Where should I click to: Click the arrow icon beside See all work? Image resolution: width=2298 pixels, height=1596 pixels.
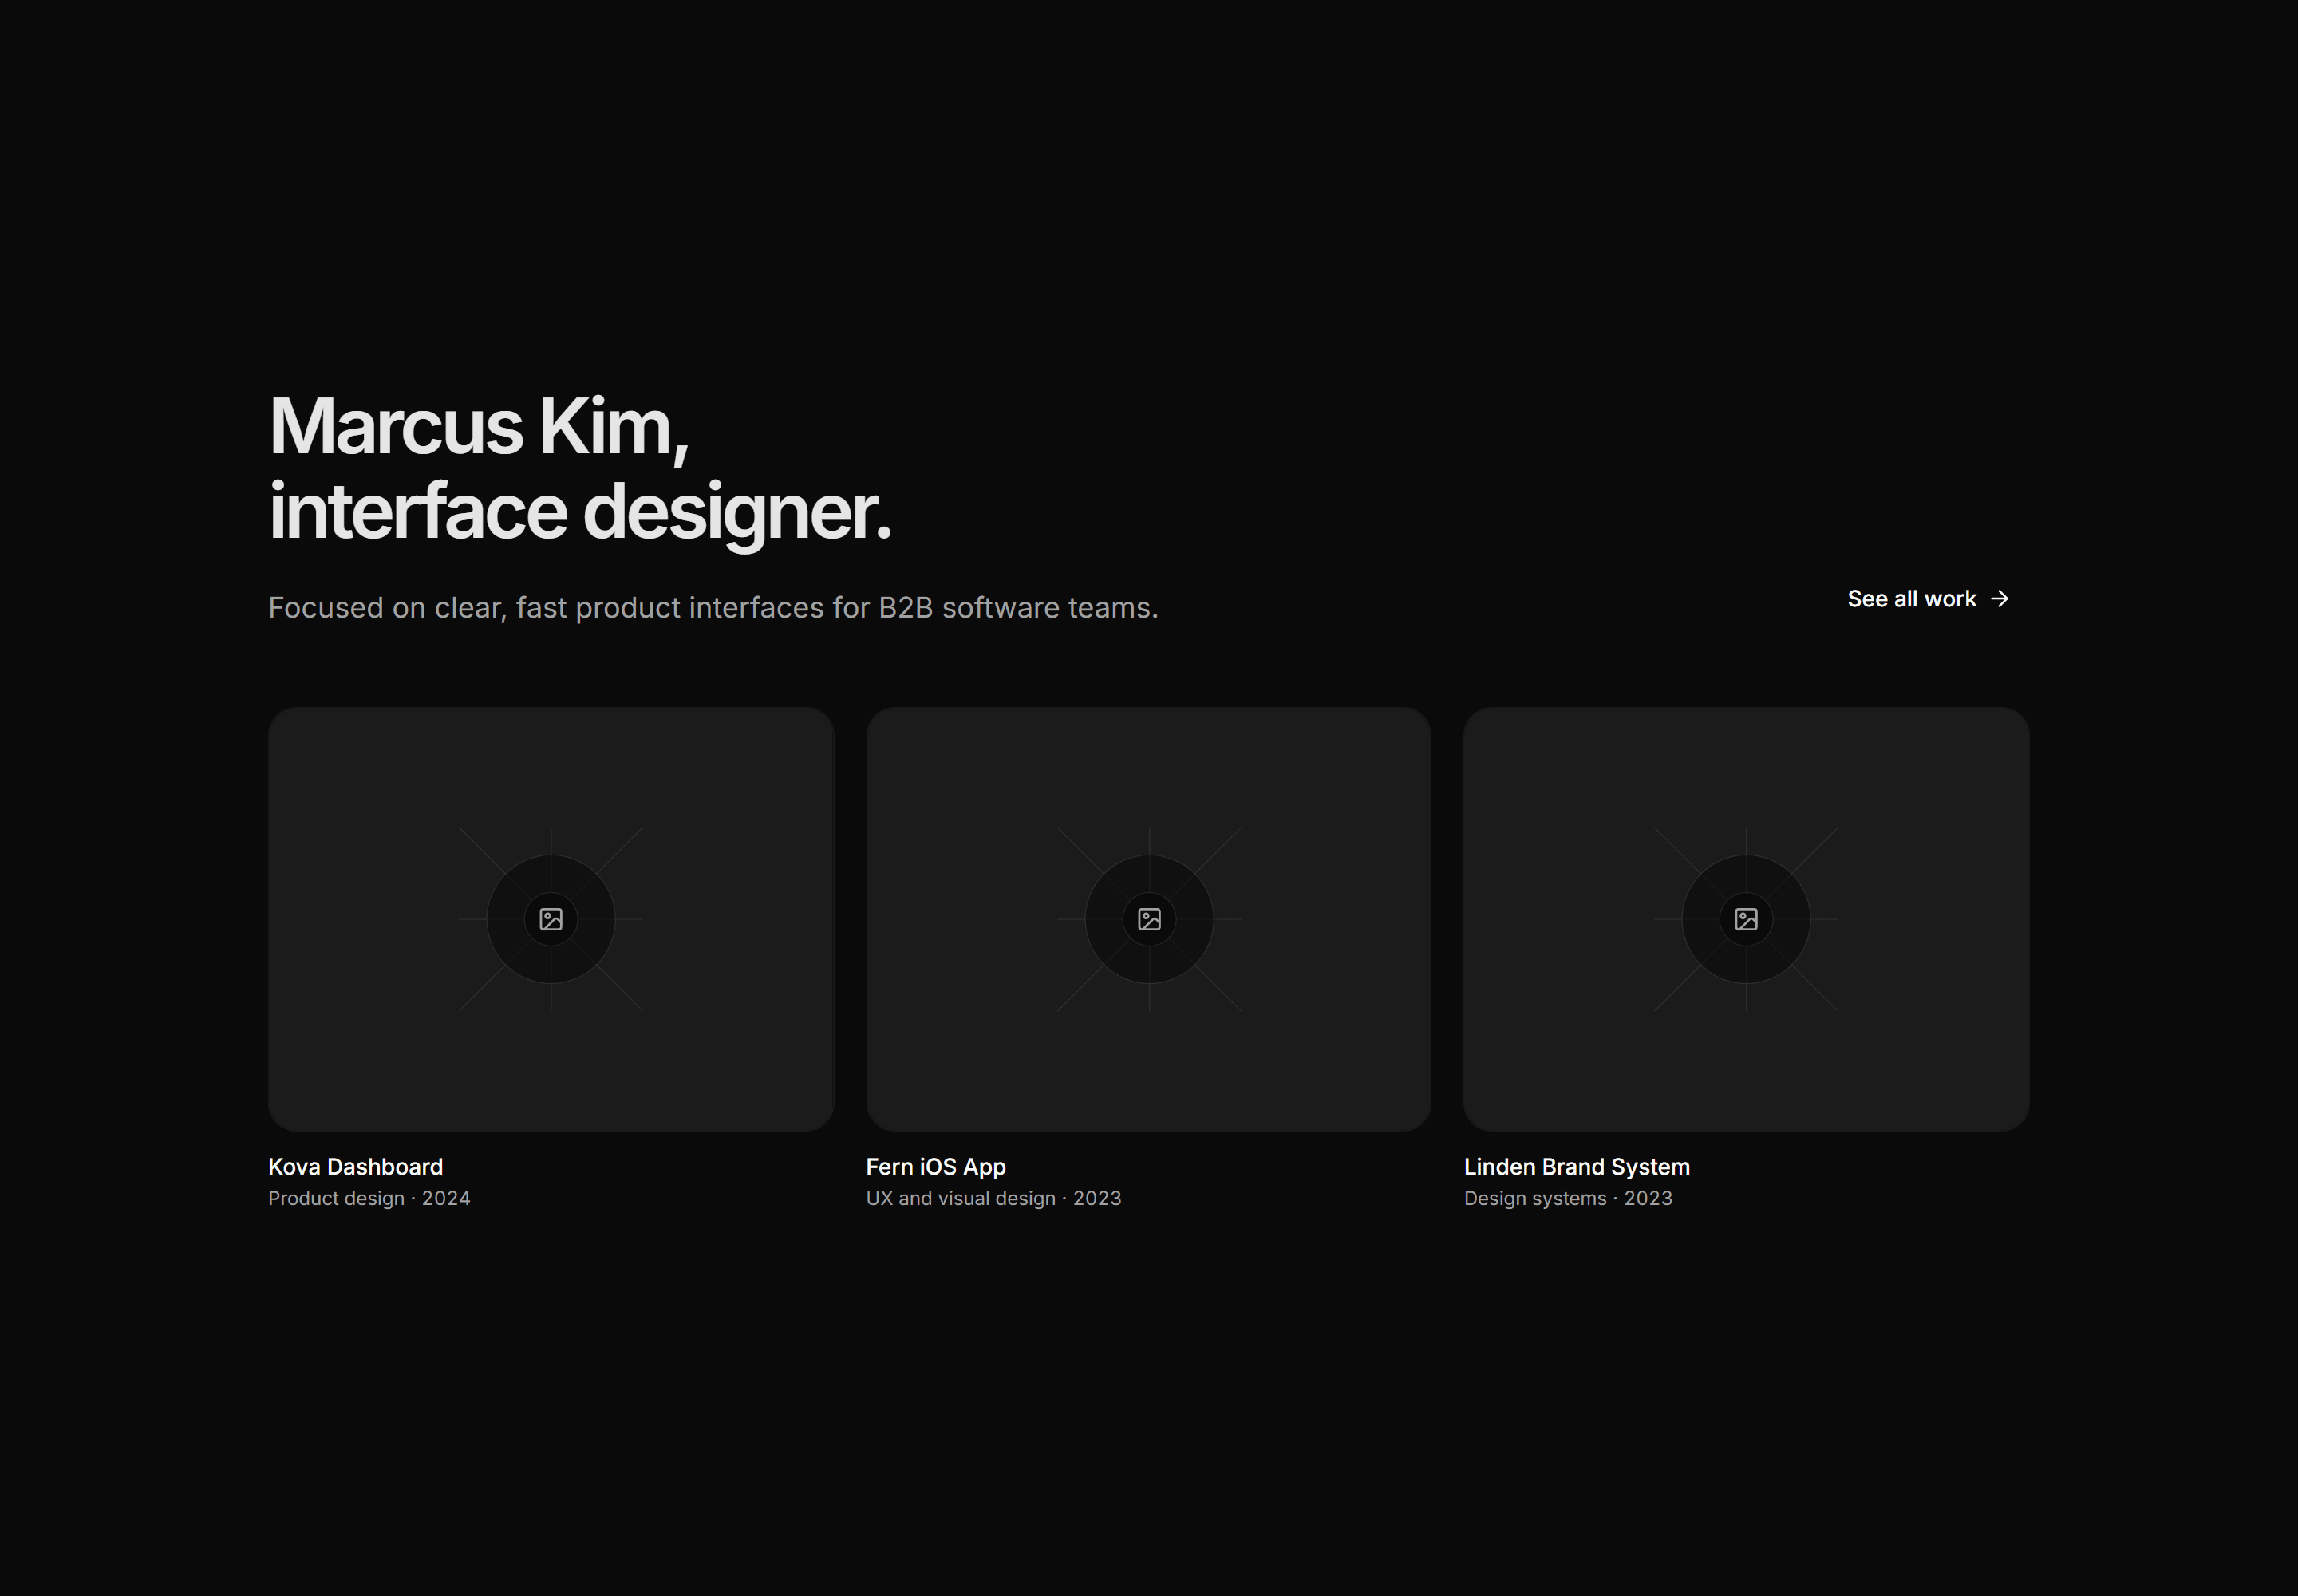point(1999,599)
